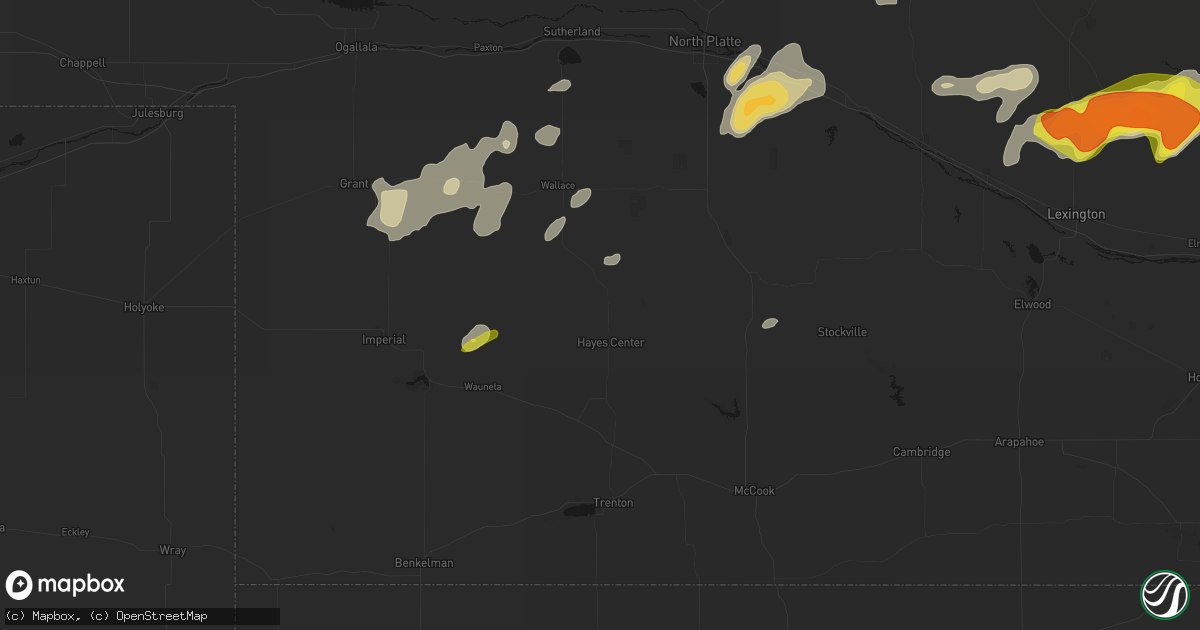Click the Paxton town label
Viewport: 1200px width, 630px height.
tap(488, 47)
